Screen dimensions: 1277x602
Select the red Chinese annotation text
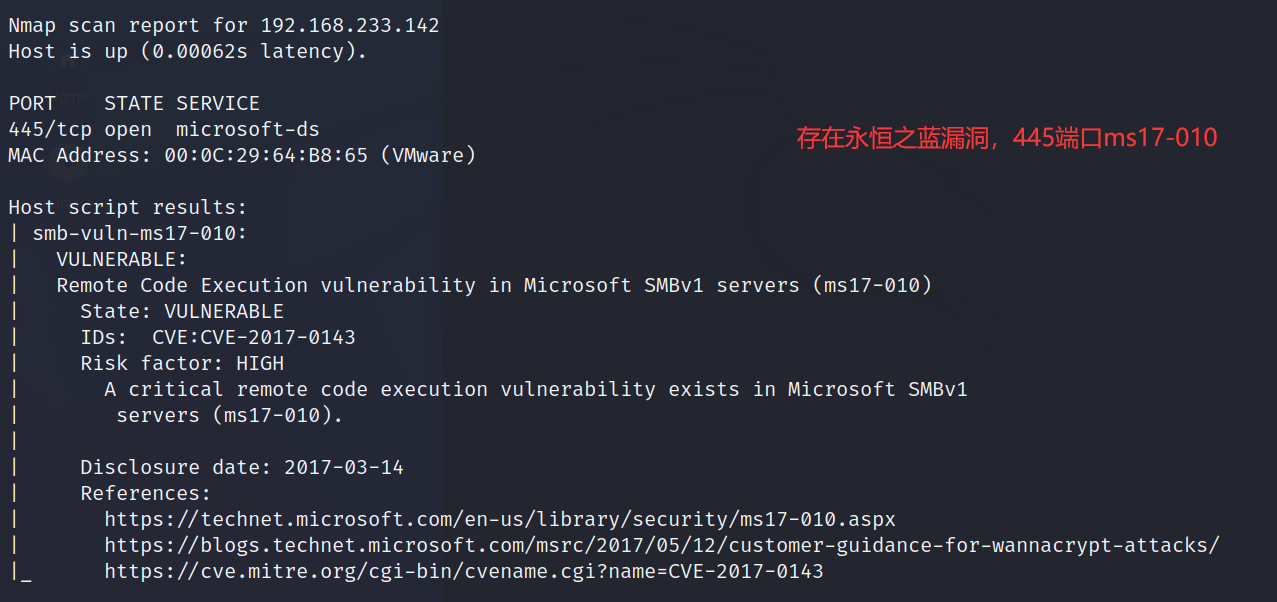1007,138
